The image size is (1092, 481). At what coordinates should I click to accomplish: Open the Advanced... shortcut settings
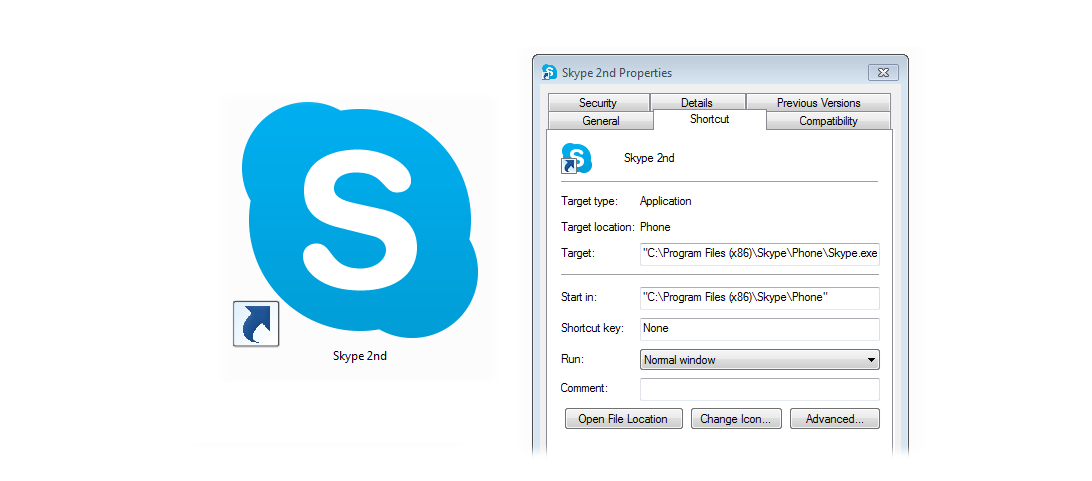coord(835,419)
